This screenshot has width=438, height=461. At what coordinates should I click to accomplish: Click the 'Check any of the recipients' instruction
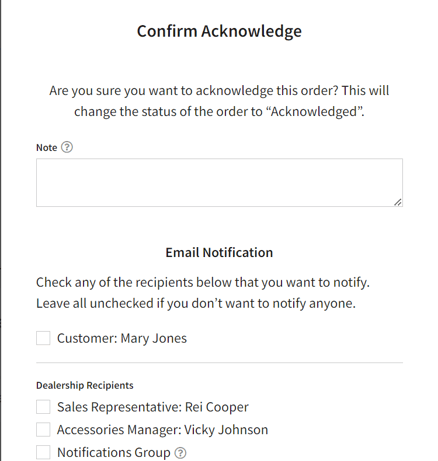(x=203, y=282)
